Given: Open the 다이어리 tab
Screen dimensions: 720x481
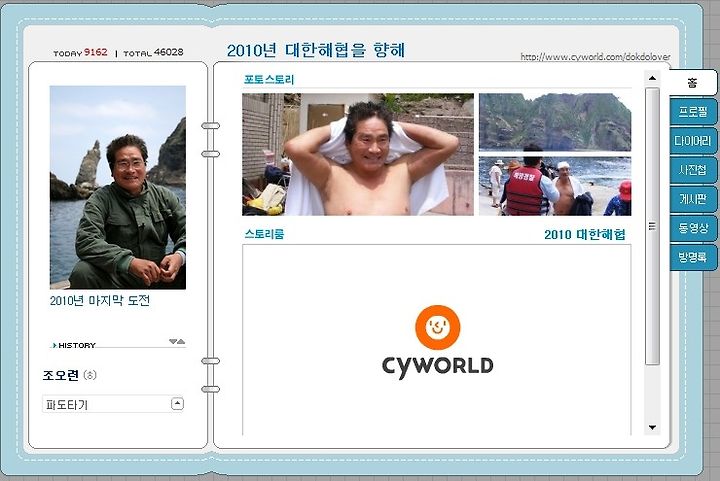Looking at the screenshot, I should pos(693,141).
